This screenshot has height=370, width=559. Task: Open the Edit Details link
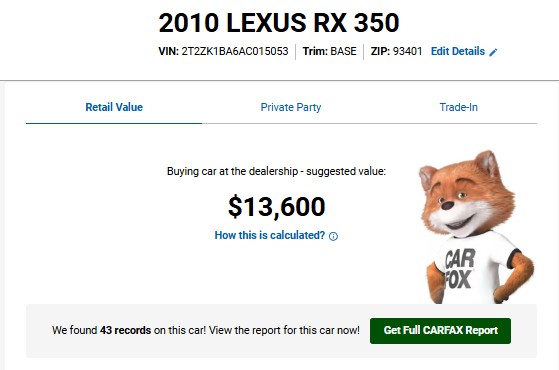click(458, 51)
